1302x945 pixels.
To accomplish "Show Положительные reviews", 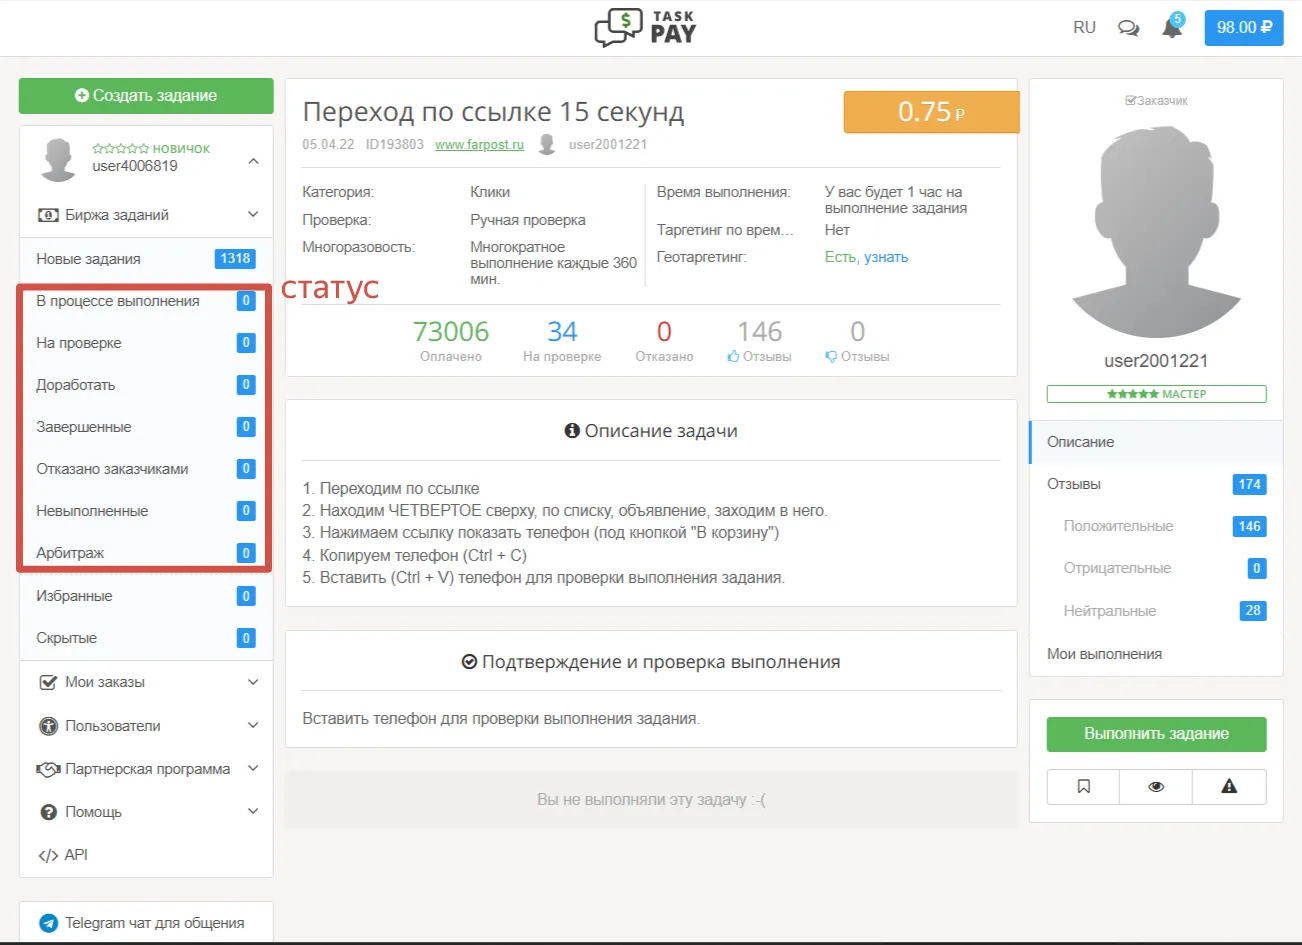I will pos(1156,526).
